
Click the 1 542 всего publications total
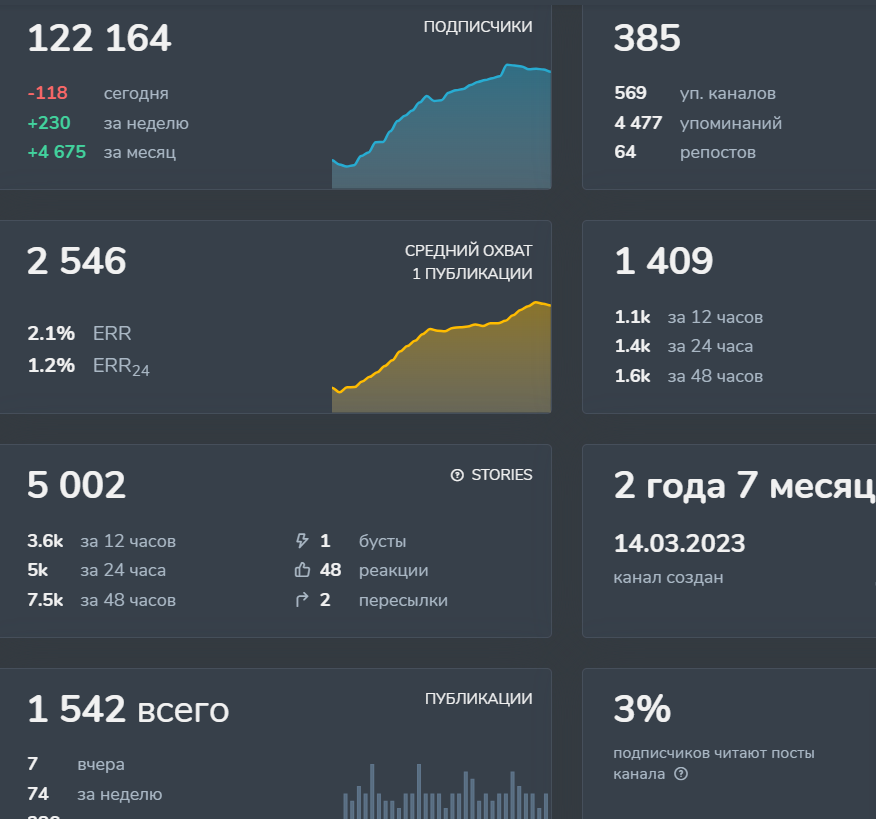(128, 709)
